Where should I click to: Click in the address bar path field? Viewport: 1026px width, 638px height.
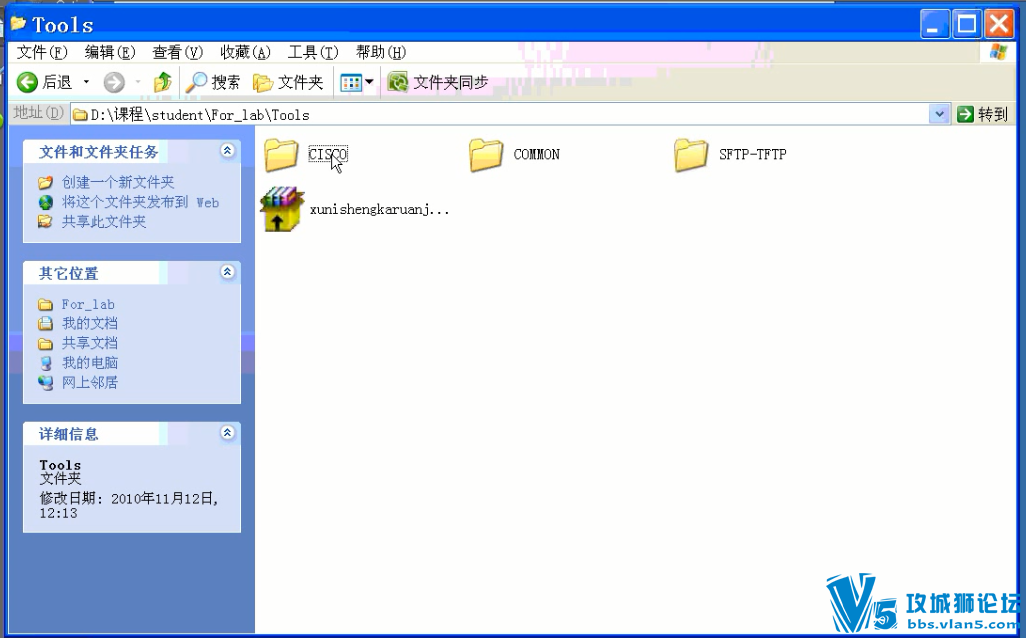[x=500, y=114]
